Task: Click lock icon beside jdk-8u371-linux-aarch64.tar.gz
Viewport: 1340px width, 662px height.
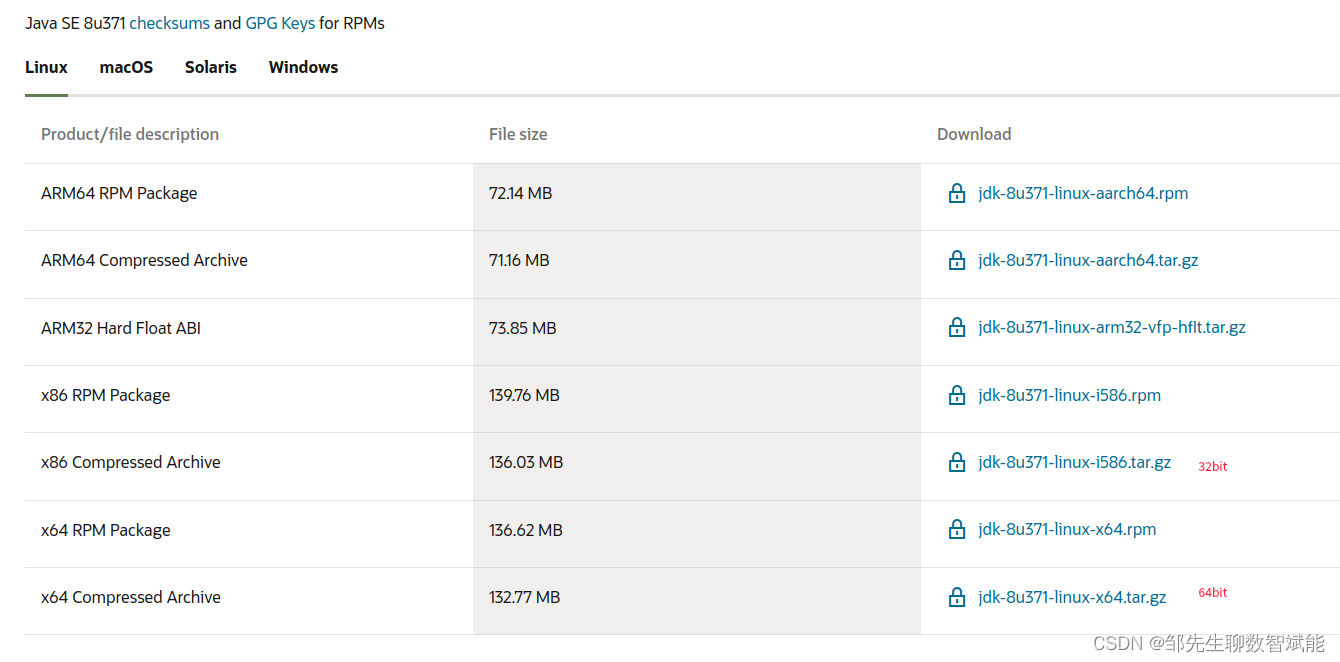Action: [x=957, y=260]
